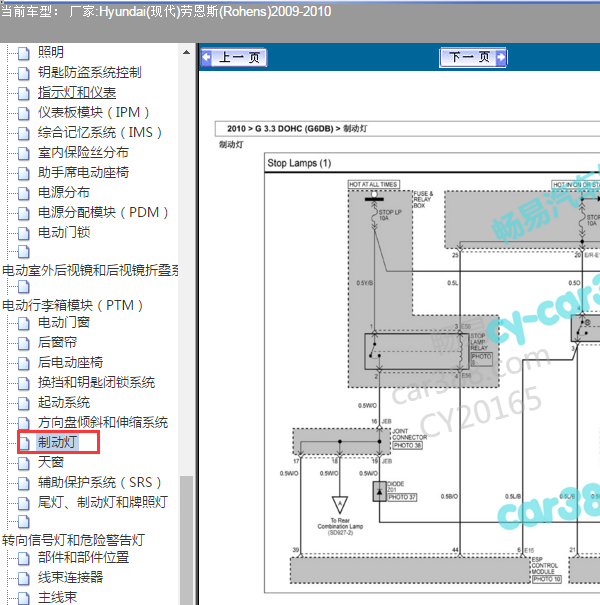The width and height of the screenshot is (600, 605).
Task: Click the page icon beside 尾灯、制动灯和牌照灯
Action: pyautogui.click(x=24, y=504)
